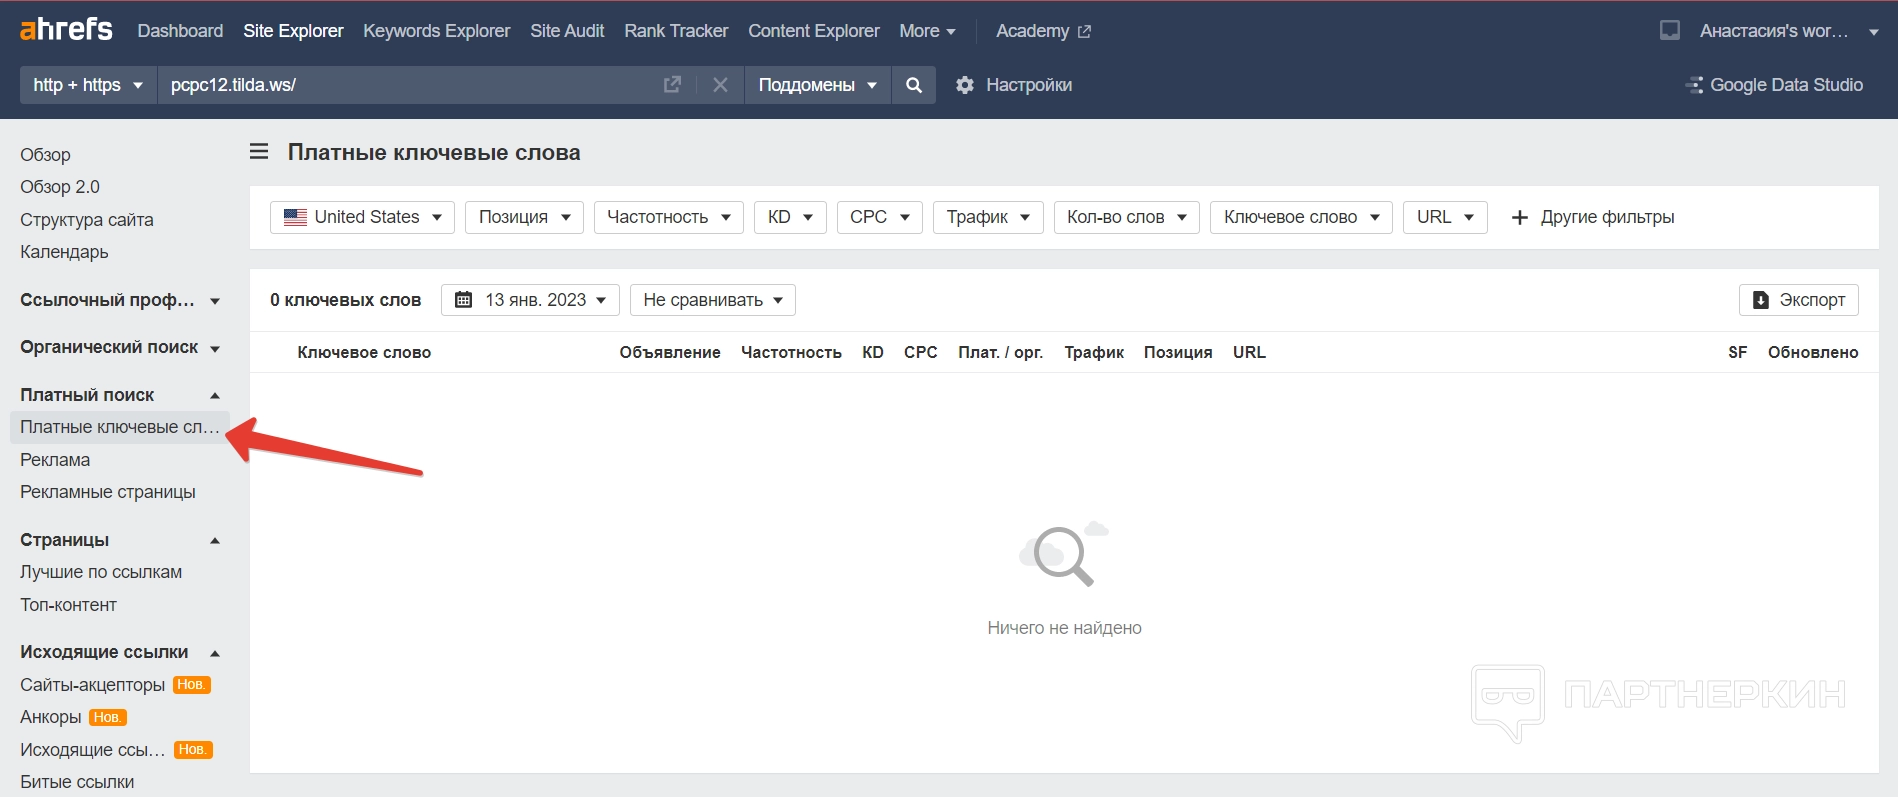Open the Не сравнивать dropdown
Screen dimensions: 1898x797
tap(713, 300)
